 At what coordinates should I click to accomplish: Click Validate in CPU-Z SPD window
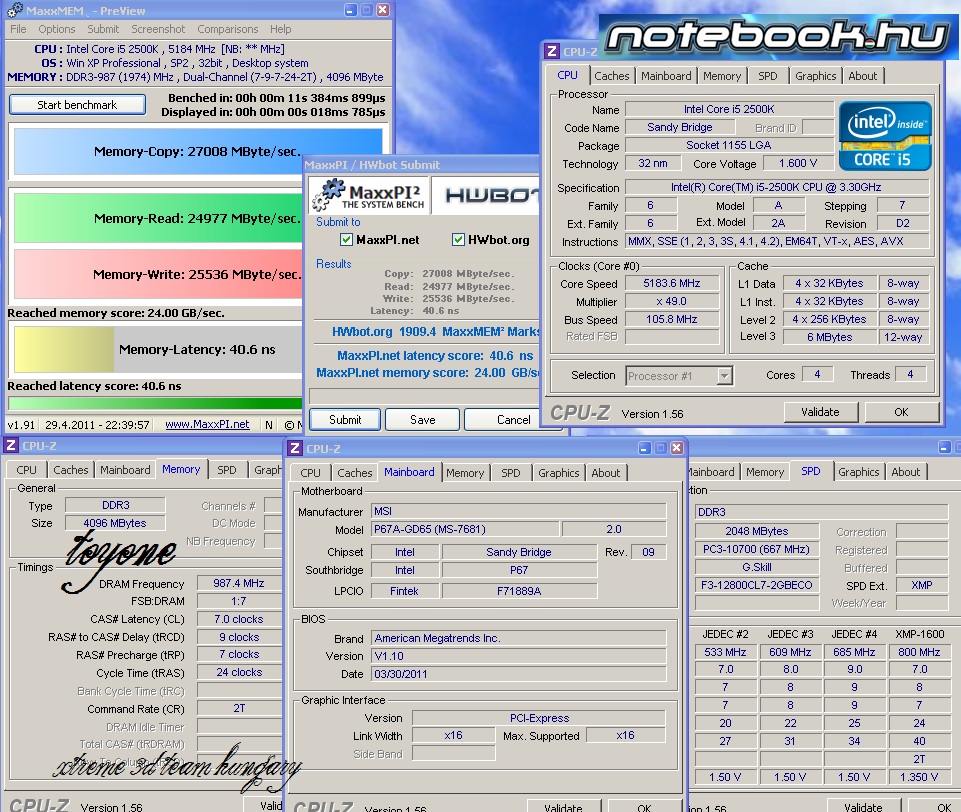[864, 805]
